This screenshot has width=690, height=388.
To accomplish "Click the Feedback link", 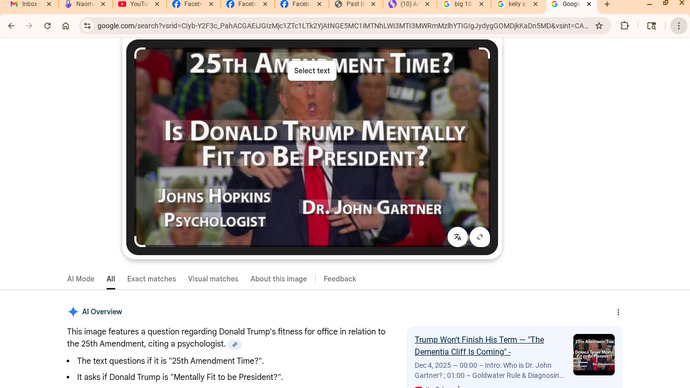I will (x=340, y=279).
